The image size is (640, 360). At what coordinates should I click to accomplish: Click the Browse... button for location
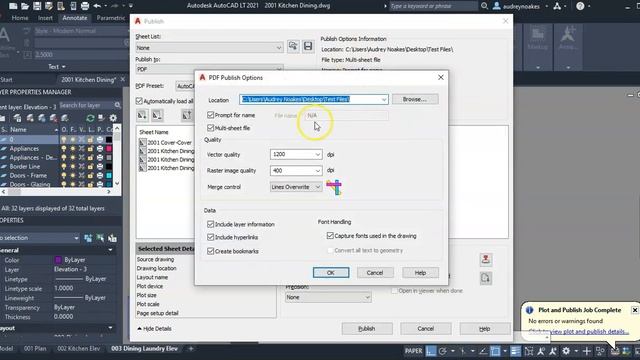415,99
